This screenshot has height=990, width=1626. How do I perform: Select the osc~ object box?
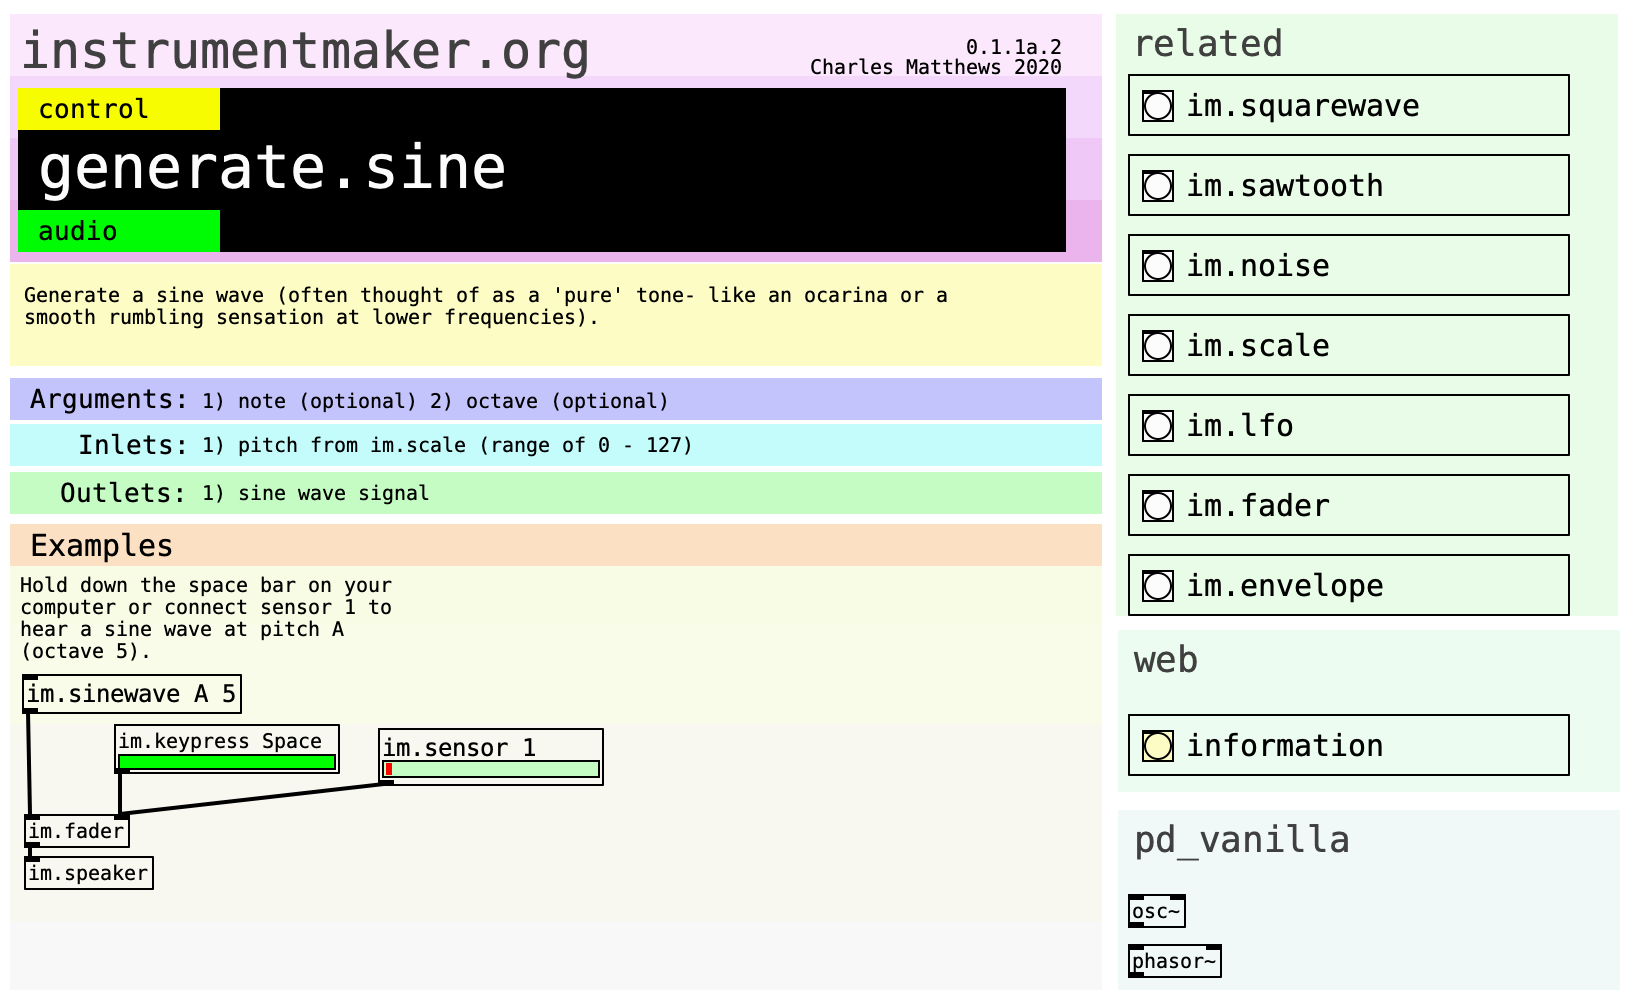tap(1157, 911)
